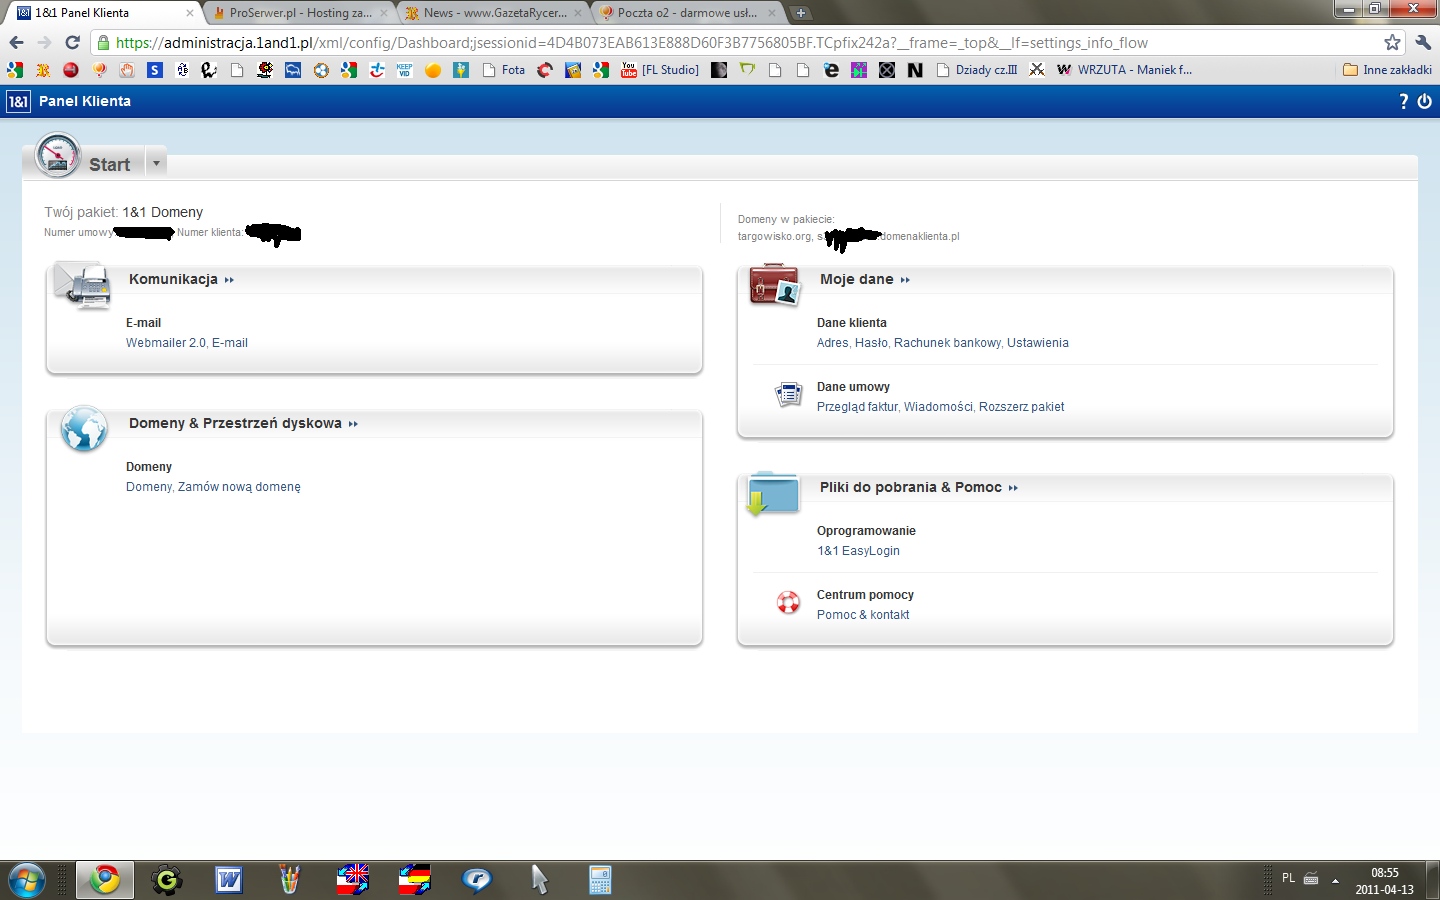Switch to the ProSerwer.pl Hosting tab

[x=300, y=13]
